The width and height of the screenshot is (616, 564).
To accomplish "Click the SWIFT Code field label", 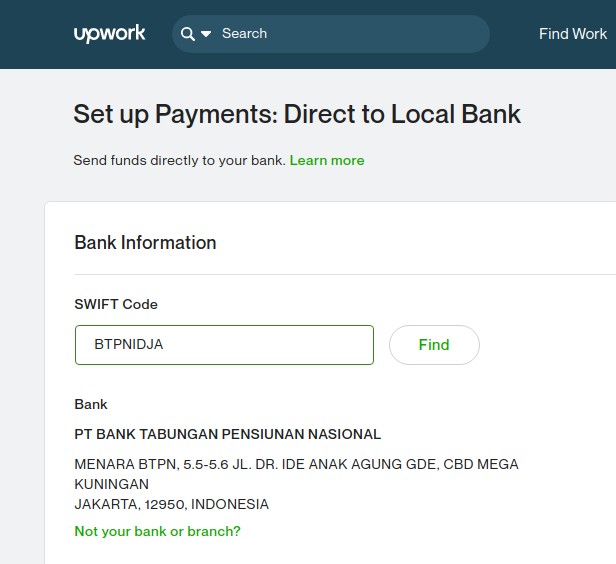I will click(x=116, y=304).
